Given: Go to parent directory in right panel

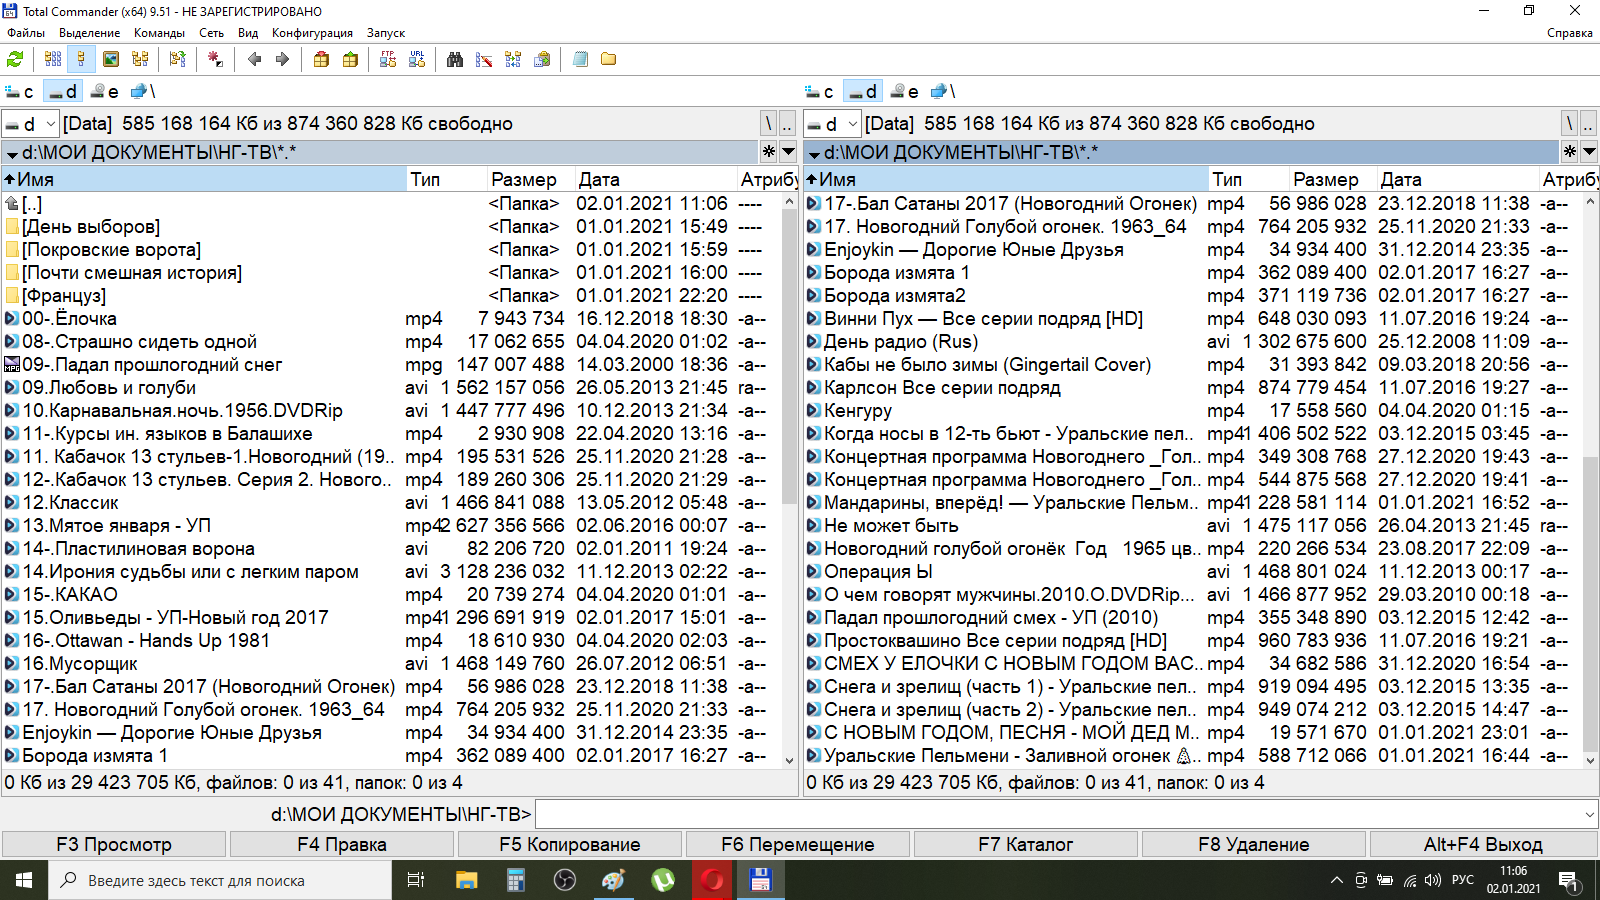Looking at the screenshot, I should coord(1589,124).
